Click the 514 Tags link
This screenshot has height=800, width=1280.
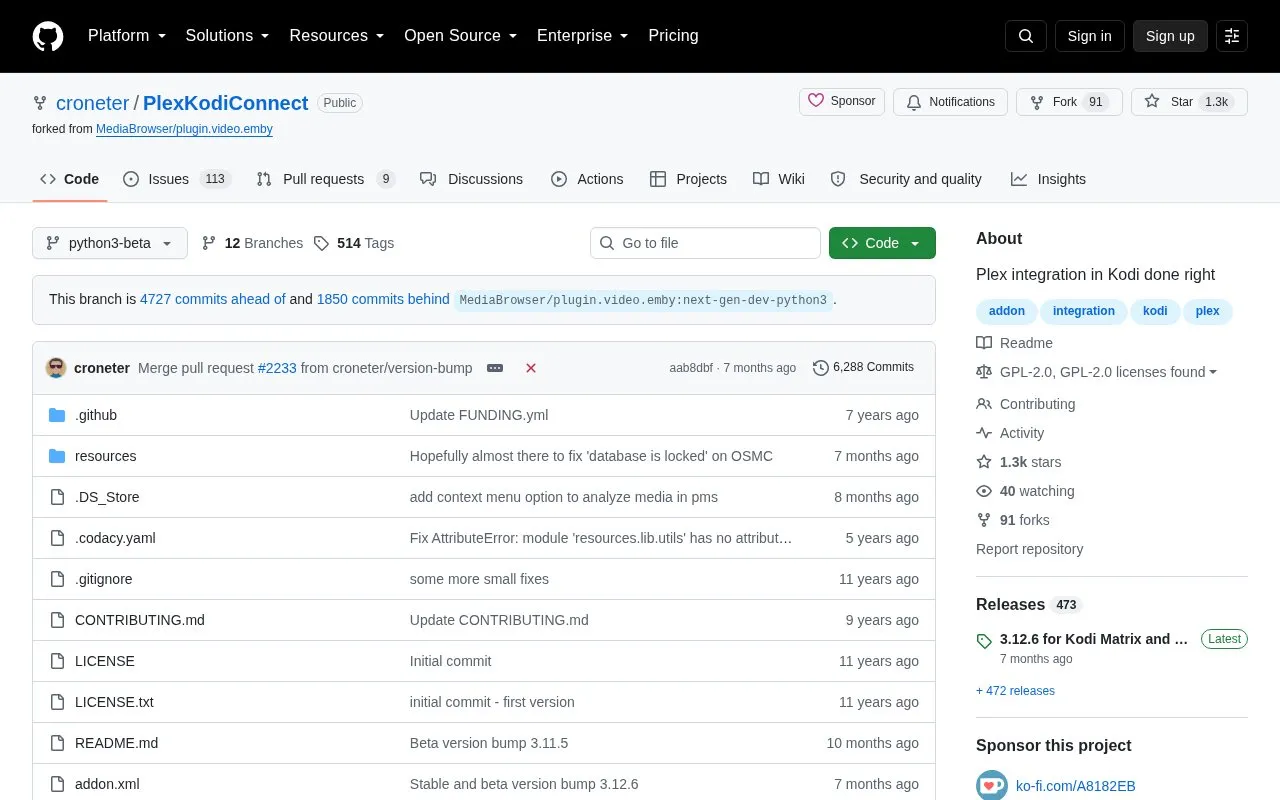(353, 243)
